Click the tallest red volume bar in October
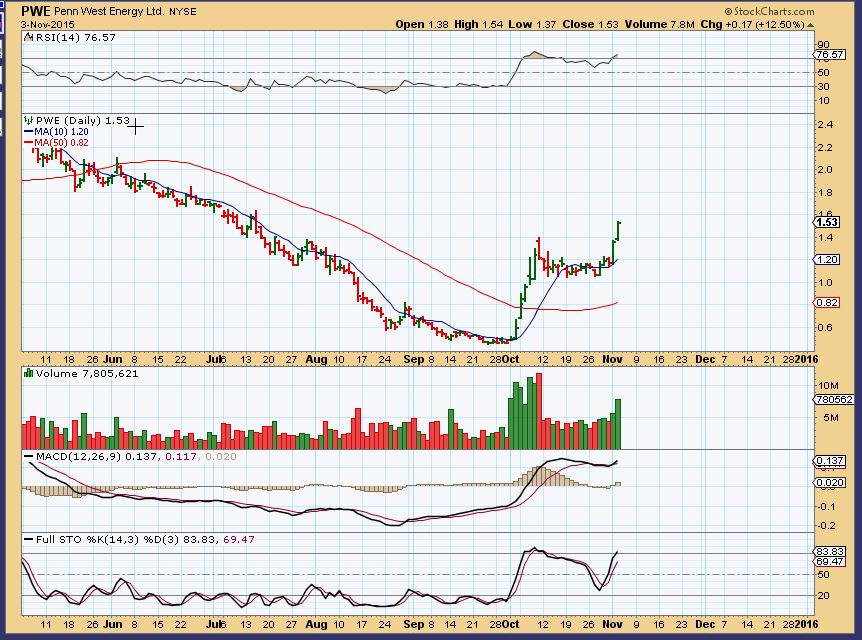862x640 pixels. point(539,411)
